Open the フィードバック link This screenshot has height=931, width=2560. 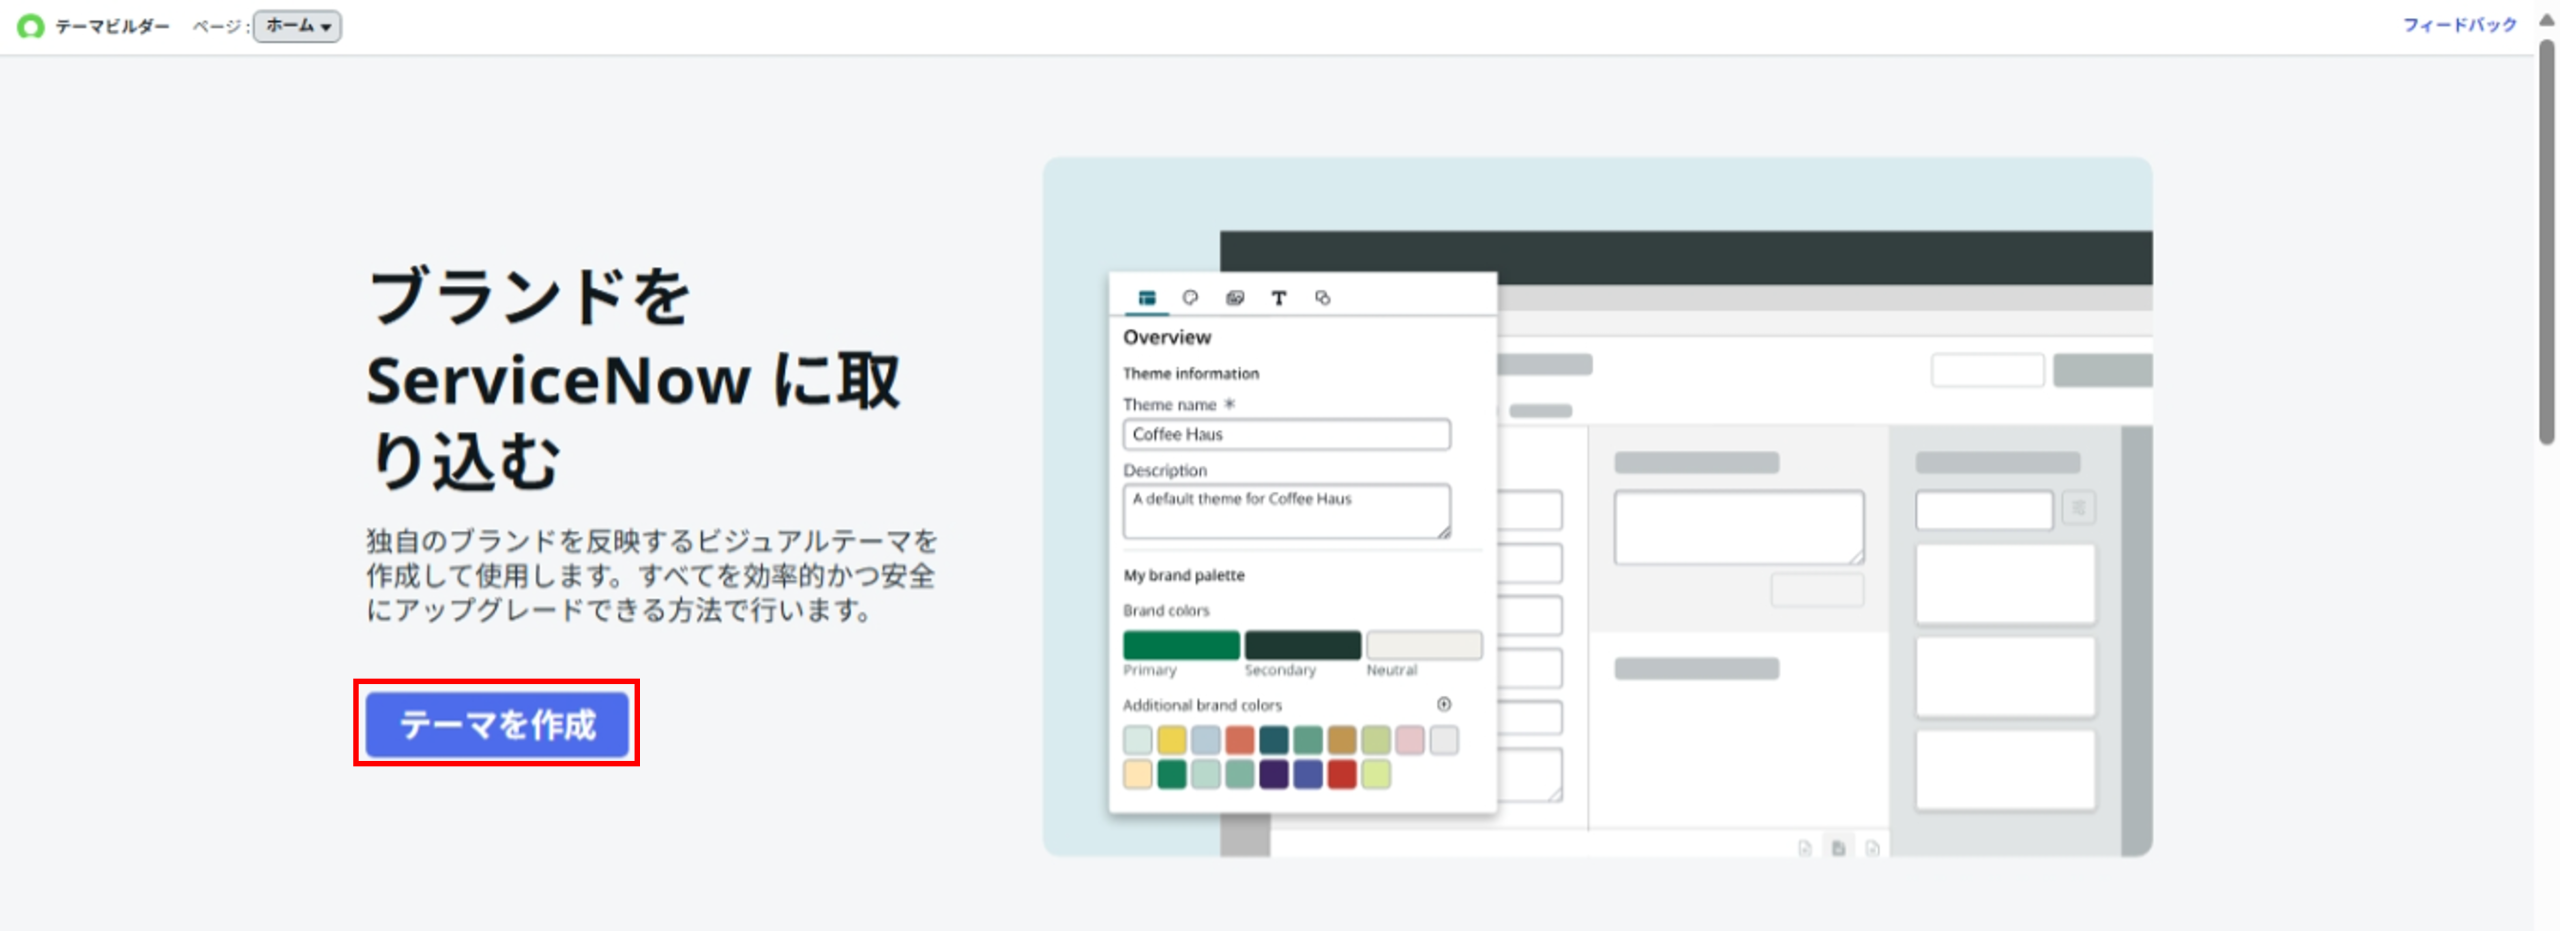click(2459, 25)
